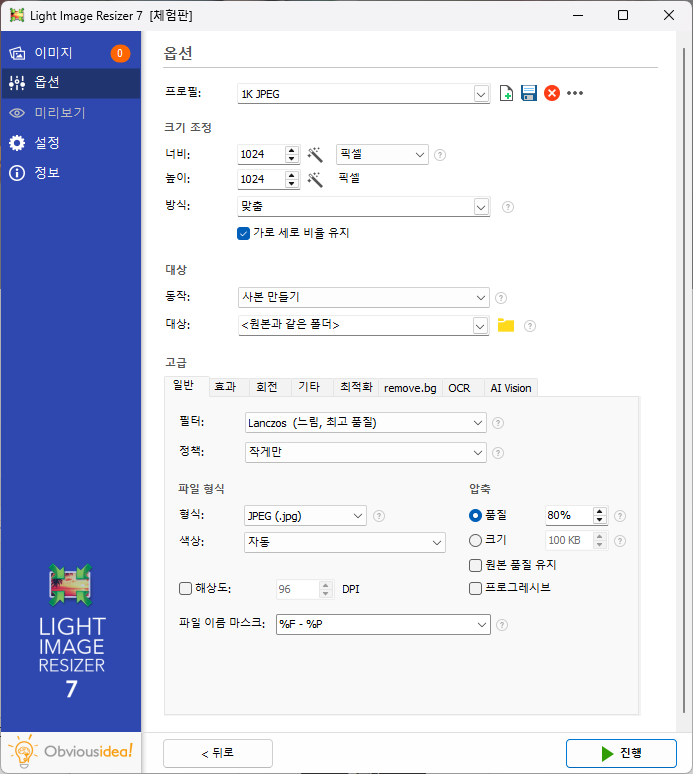Browse destination folder with yellow folder icon
Screen dimensions: 693x774
coord(506,325)
